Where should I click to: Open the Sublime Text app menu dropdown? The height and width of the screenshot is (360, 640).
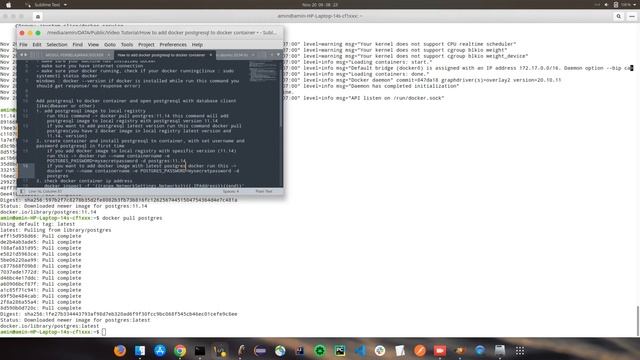(46, 4)
